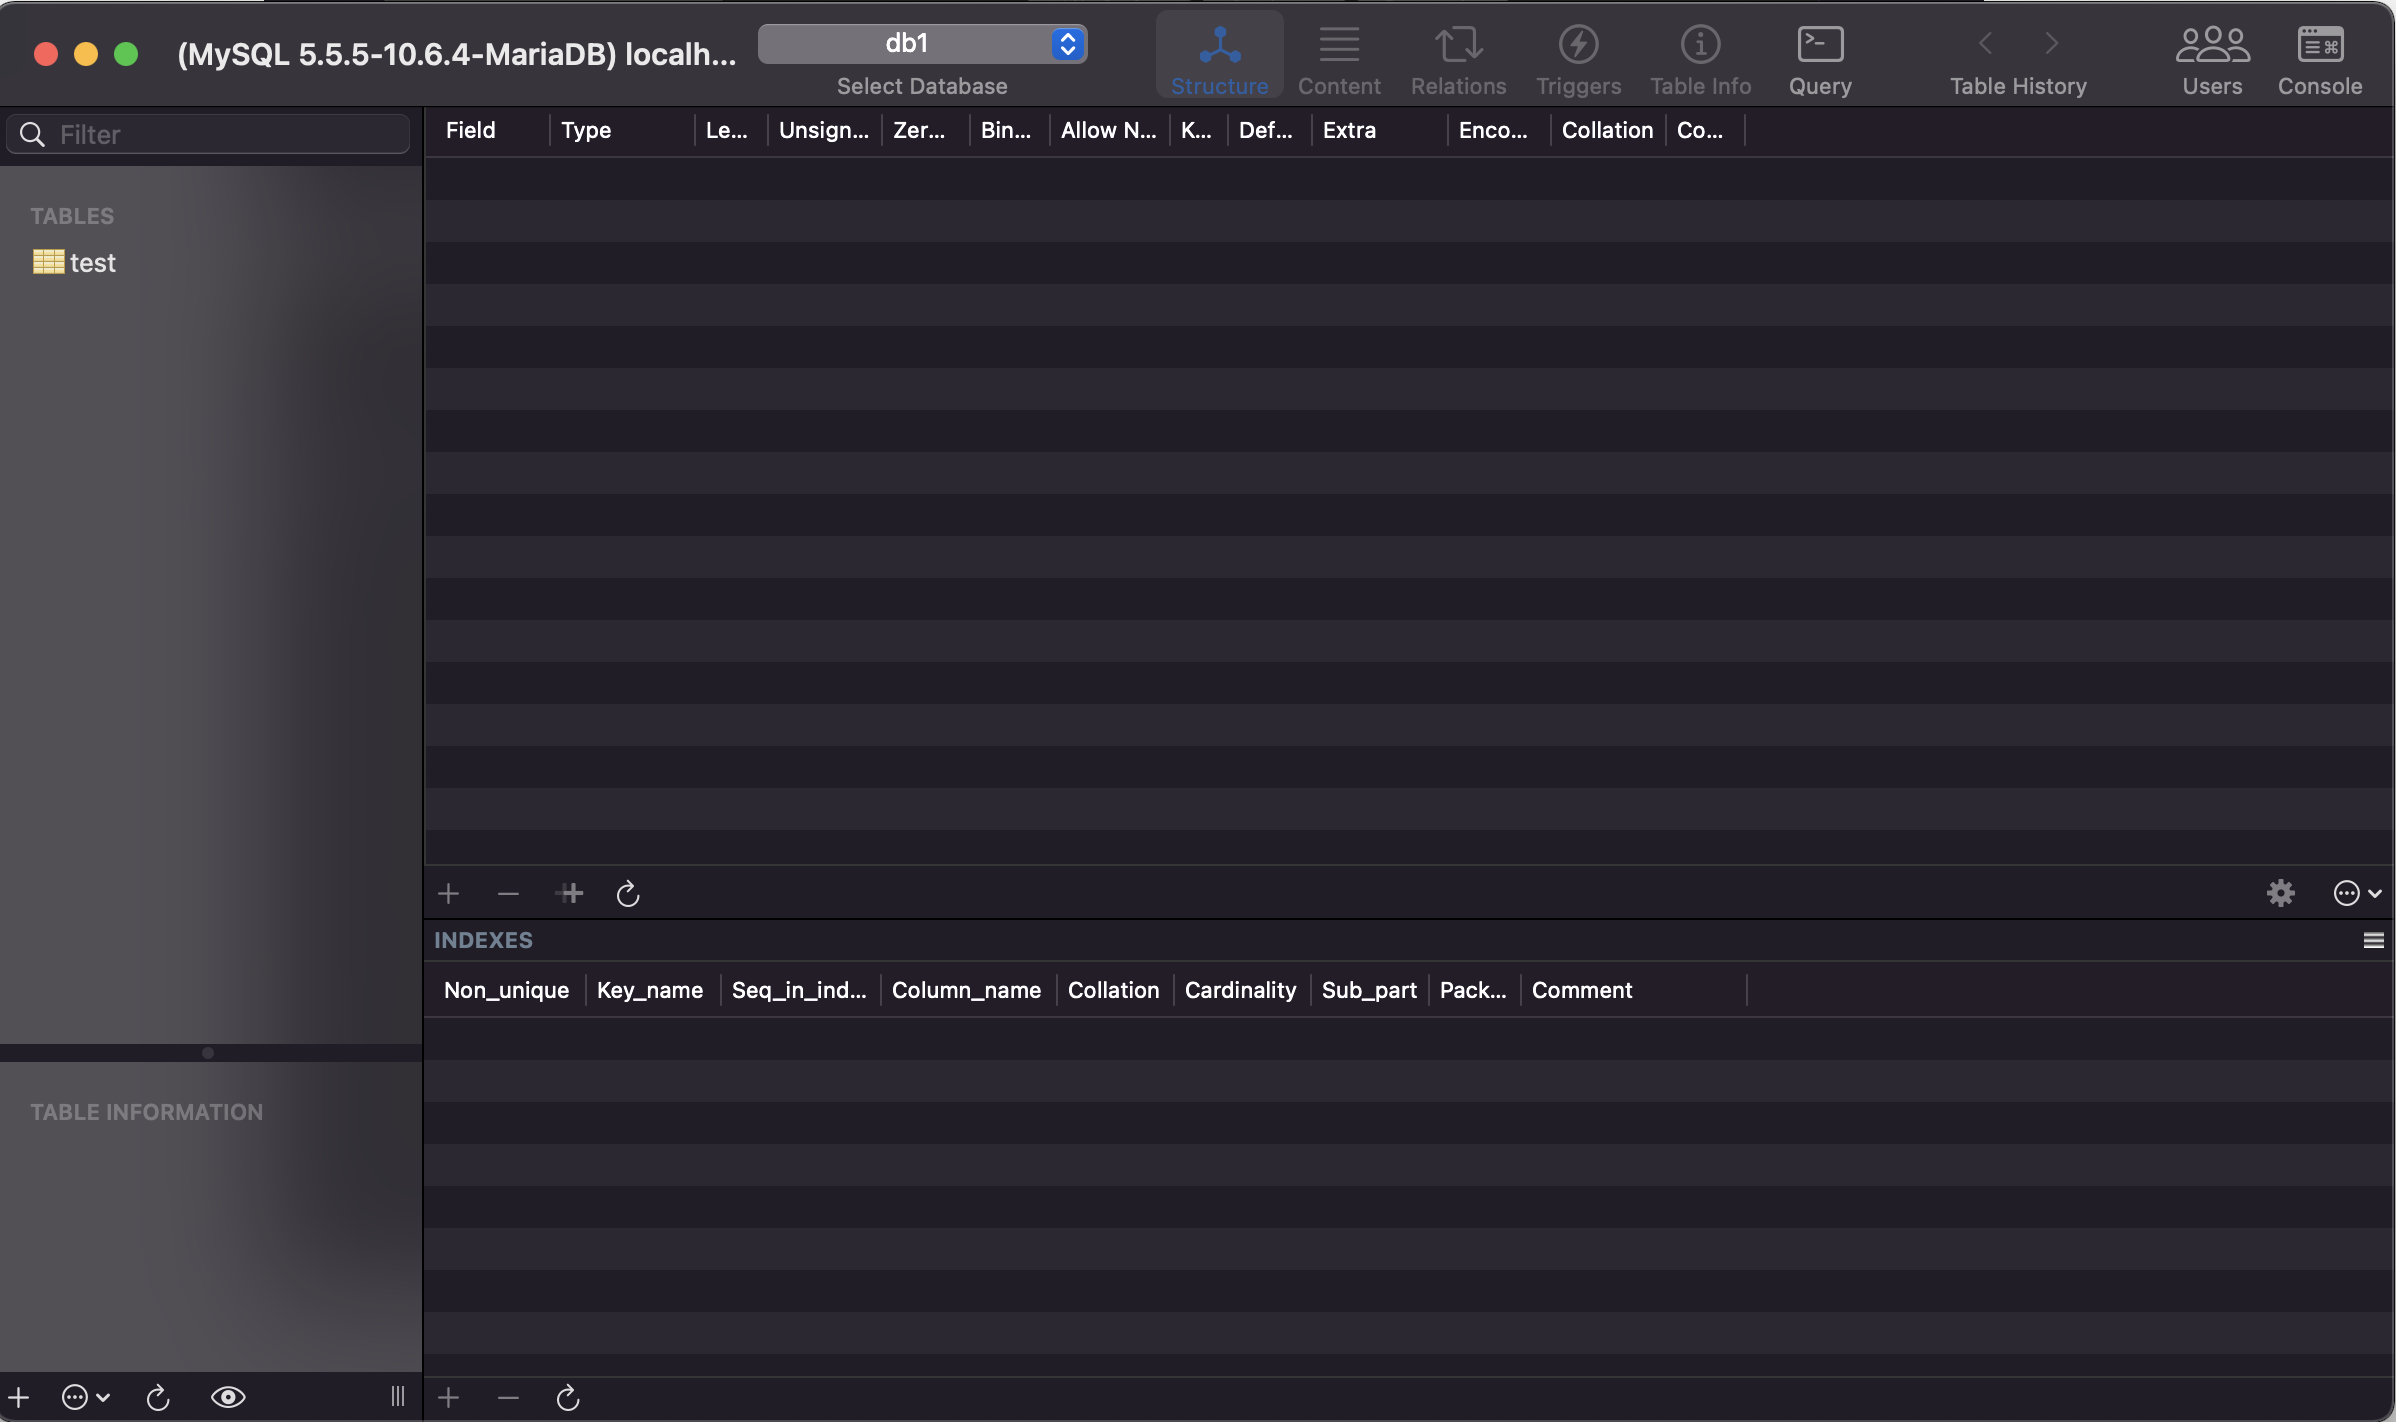Navigate back in Table History
The height and width of the screenshot is (1422, 2396).
coord(1985,44)
